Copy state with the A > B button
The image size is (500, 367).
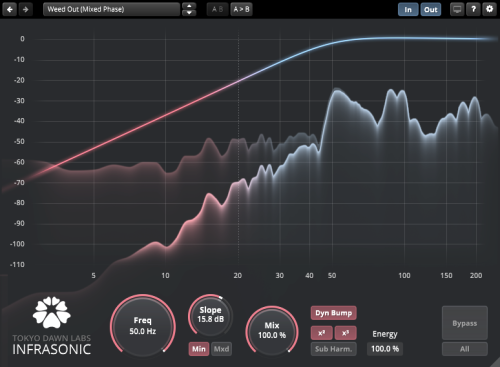[x=241, y=9]
